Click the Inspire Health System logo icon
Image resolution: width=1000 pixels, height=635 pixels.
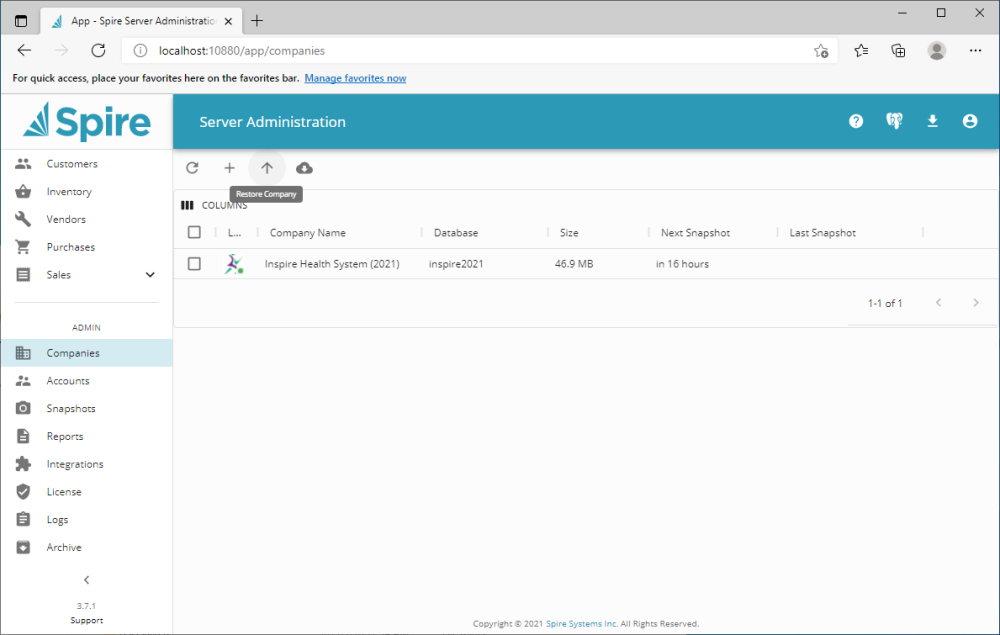pos(234,264)
